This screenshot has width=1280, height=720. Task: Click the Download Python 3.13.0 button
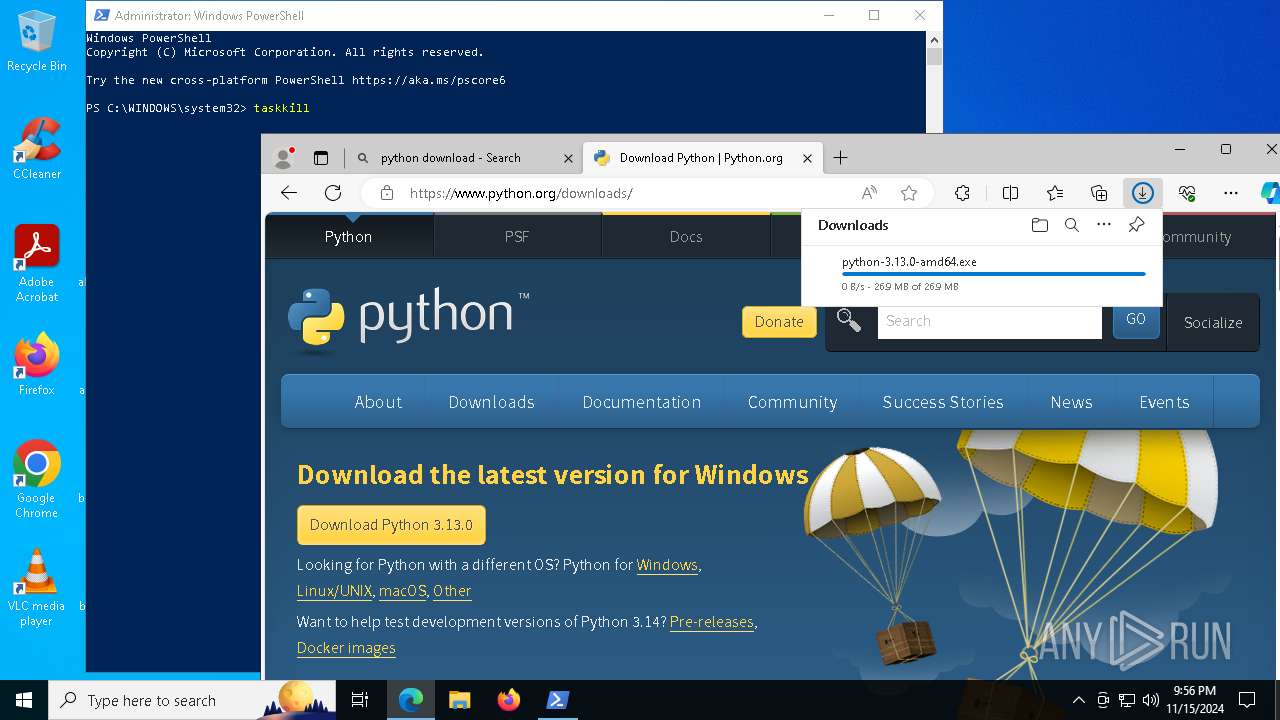click(x=391, y=525)
